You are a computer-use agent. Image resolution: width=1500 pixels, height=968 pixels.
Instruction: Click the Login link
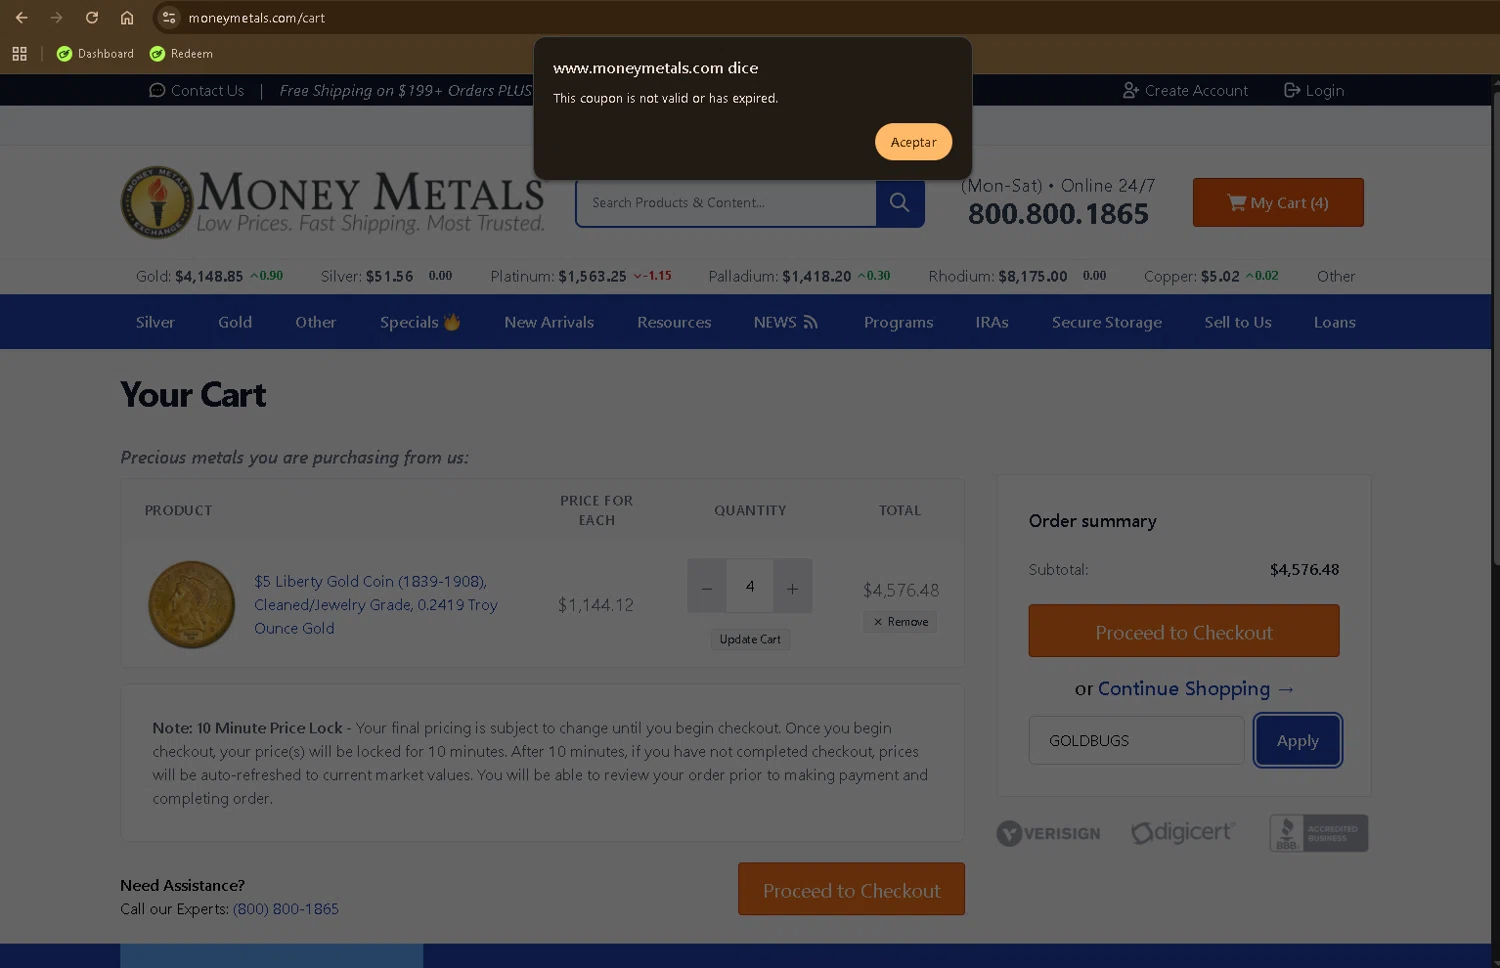[x=1314, y=90]
